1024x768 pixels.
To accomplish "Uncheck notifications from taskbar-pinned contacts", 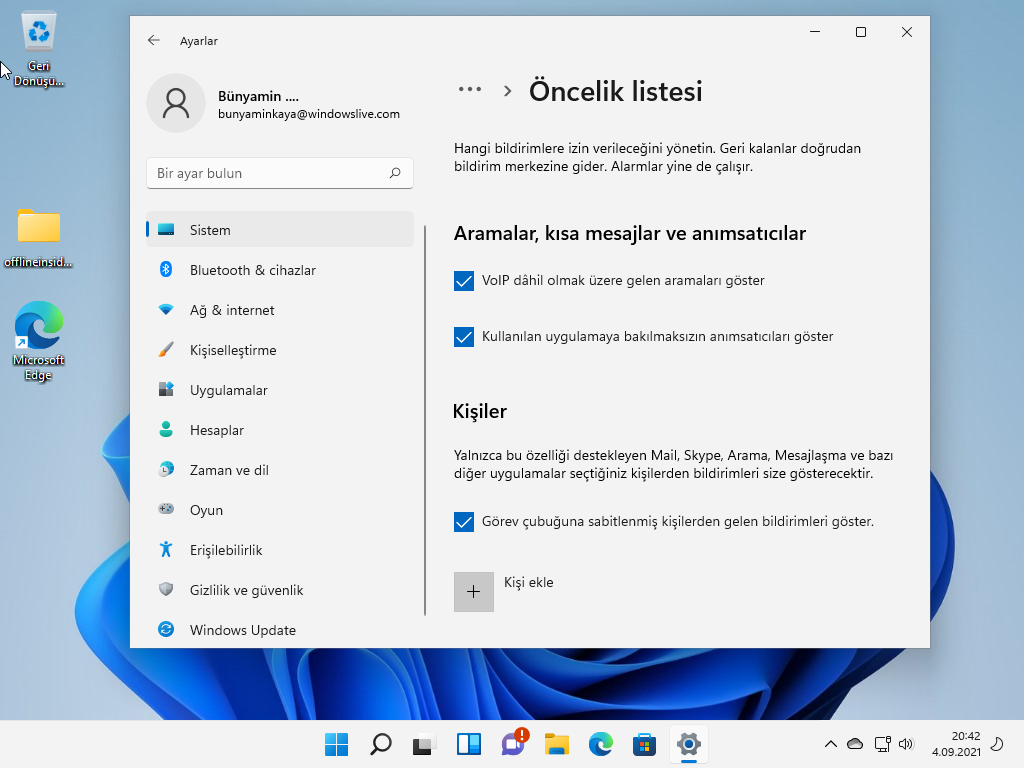I will click(x=463, y=521).
